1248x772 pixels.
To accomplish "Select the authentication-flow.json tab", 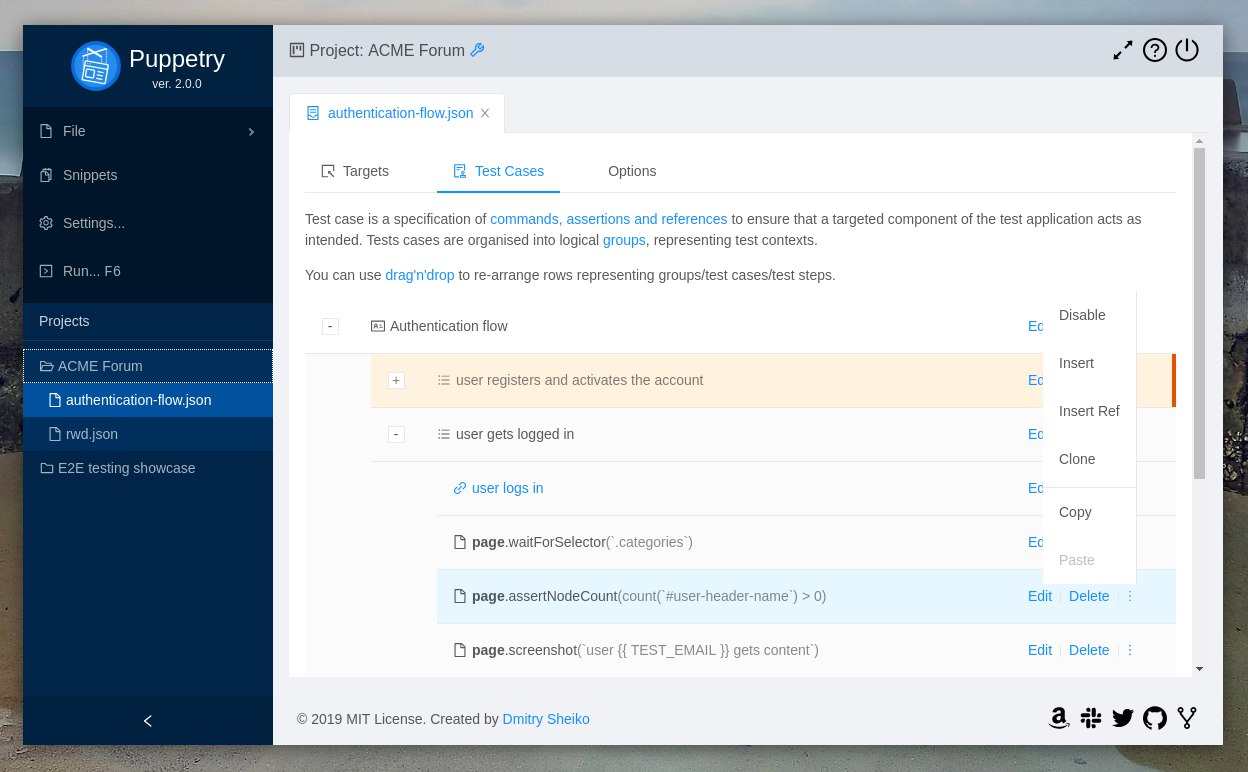I will [397, 113].
